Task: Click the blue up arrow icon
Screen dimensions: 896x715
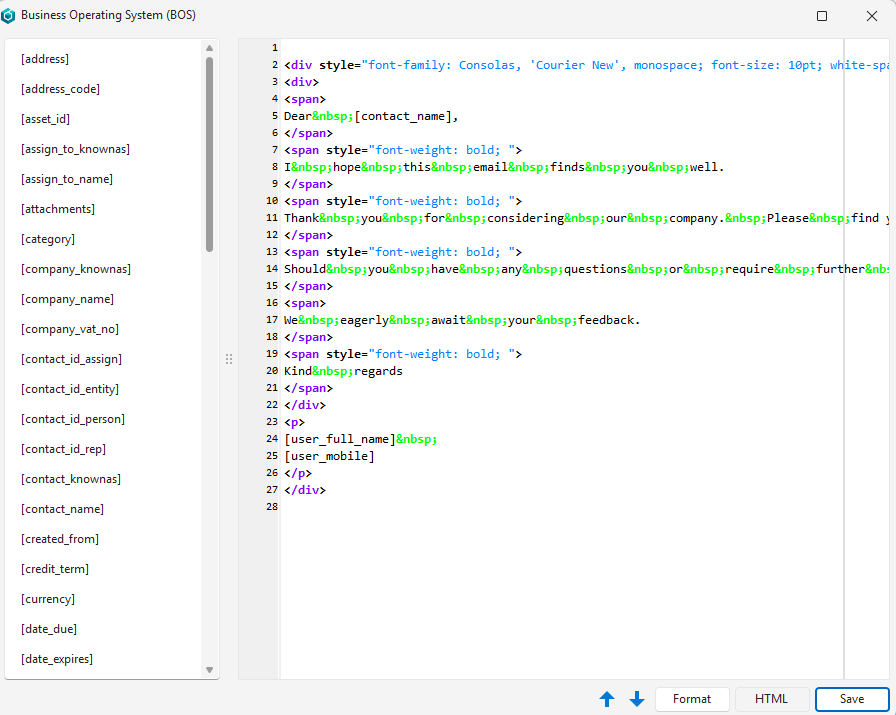Action: click(x=607, y=699)
